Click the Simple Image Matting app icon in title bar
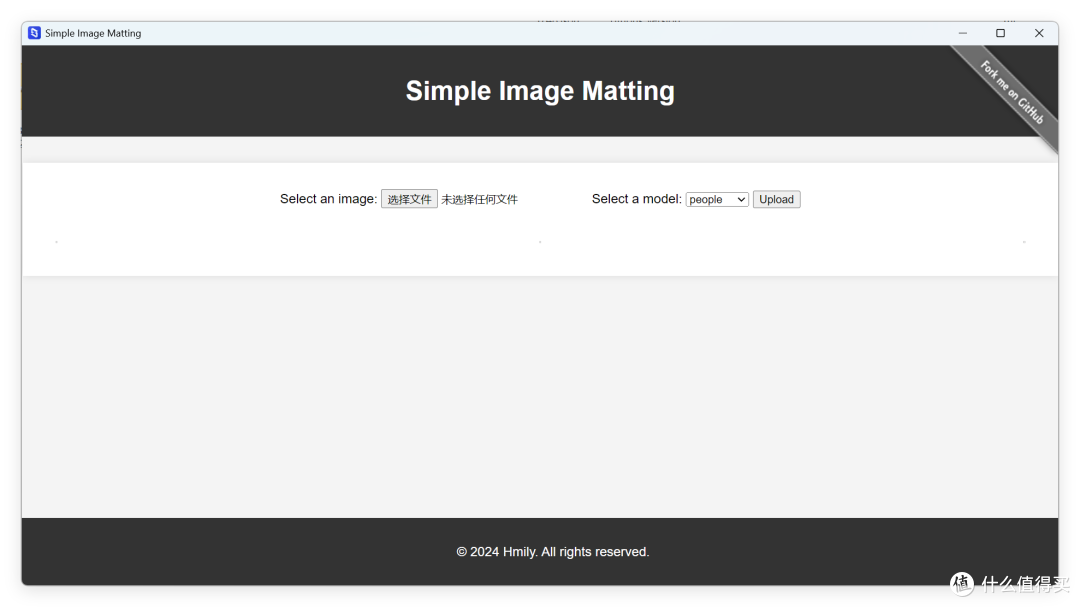This screenshot has height=607, width=1080. point(34,33)
